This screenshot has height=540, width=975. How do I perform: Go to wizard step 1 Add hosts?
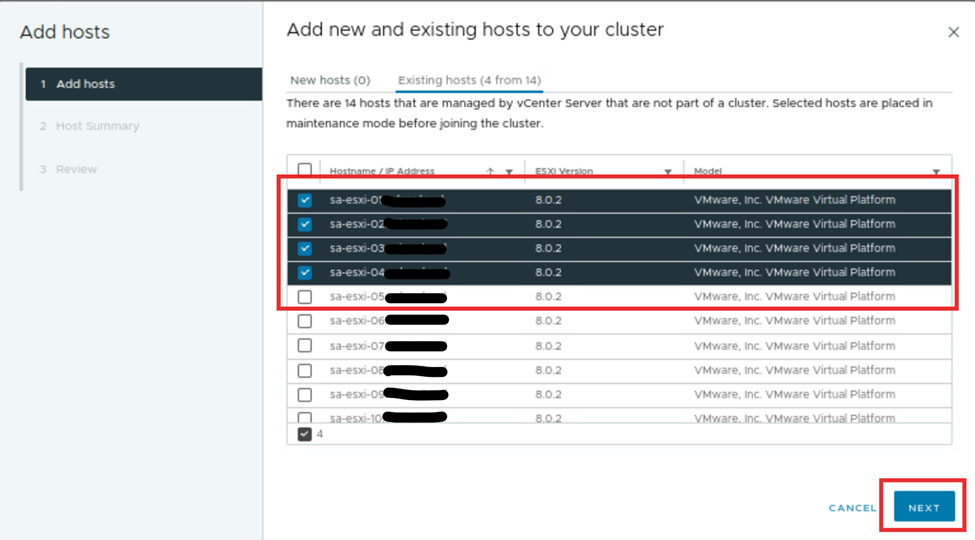pyautogui.click(x=85, y=84)
